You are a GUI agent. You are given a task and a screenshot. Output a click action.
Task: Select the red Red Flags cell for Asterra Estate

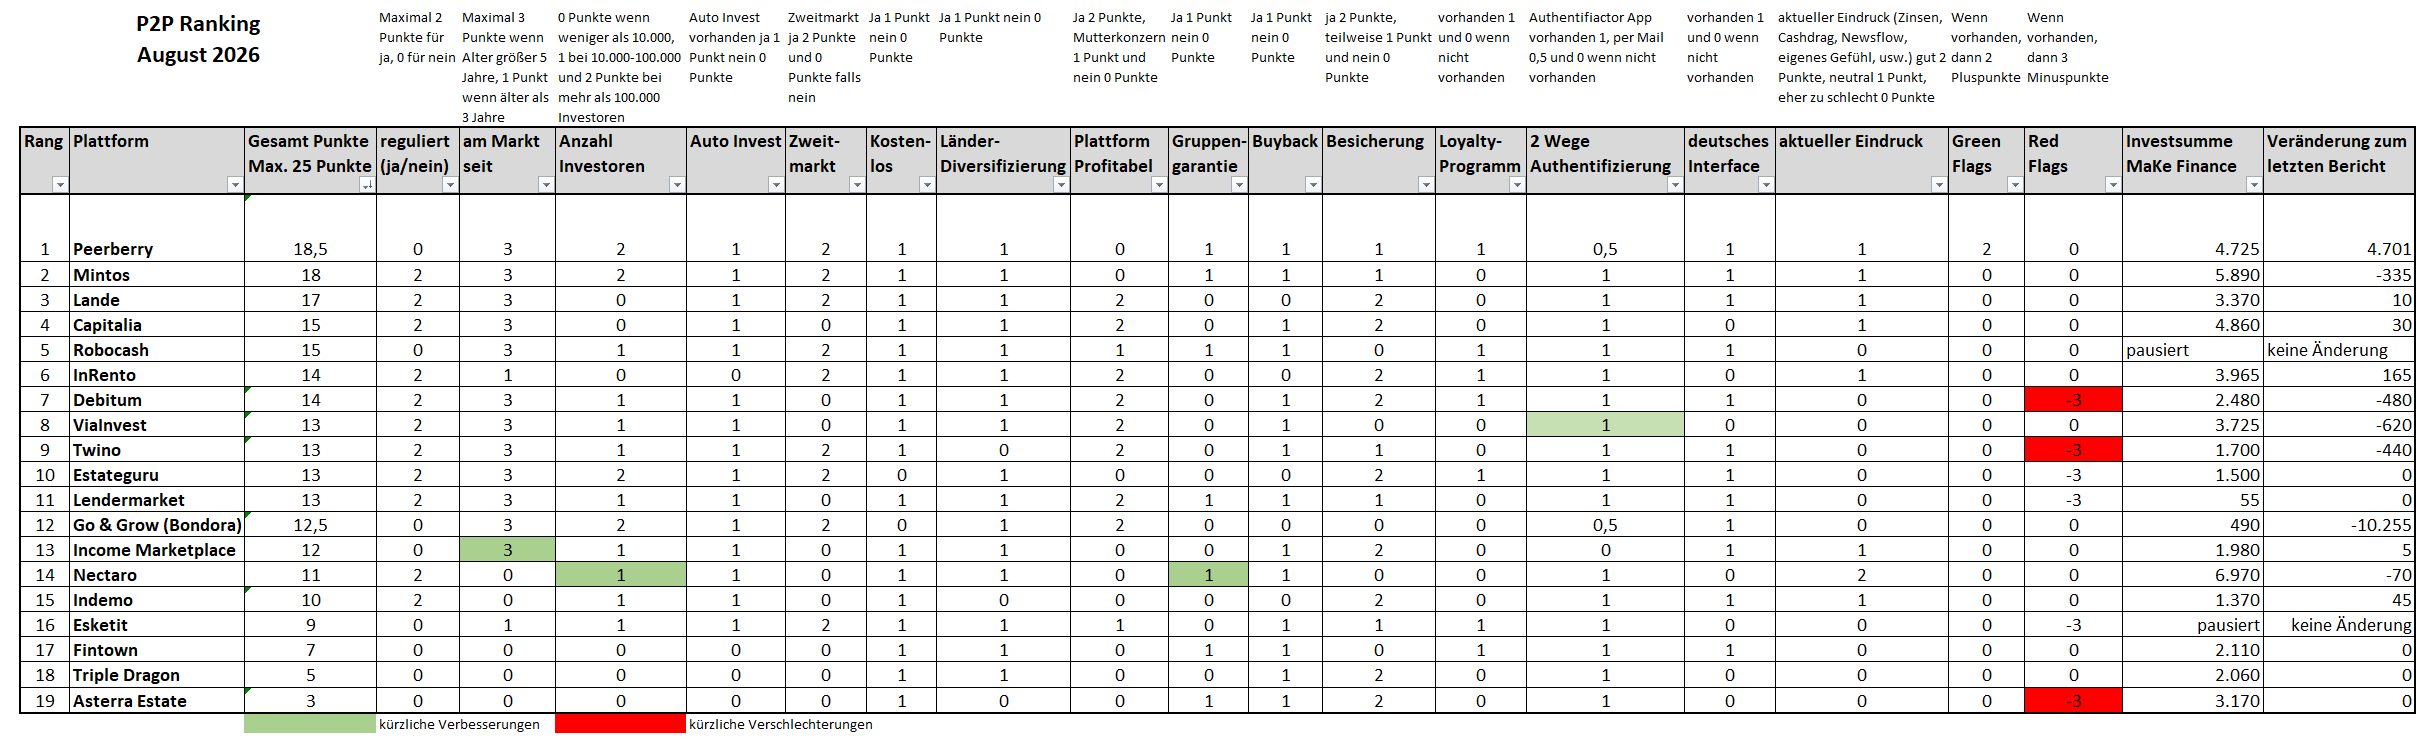coord(2074,701)
